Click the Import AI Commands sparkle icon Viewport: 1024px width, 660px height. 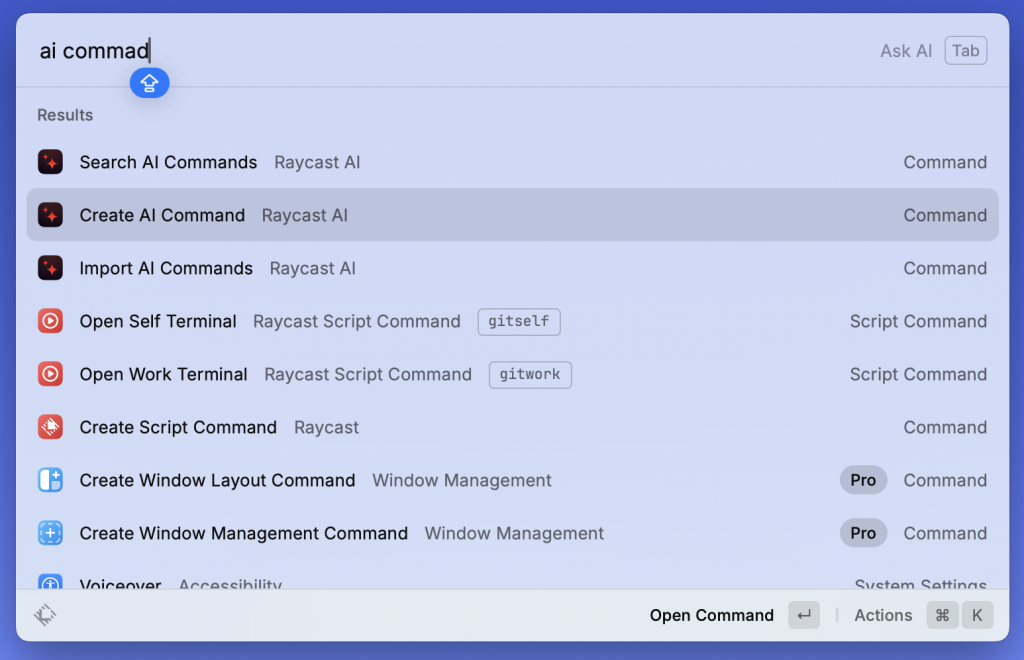pyautogui.click(x=50, y=268)
